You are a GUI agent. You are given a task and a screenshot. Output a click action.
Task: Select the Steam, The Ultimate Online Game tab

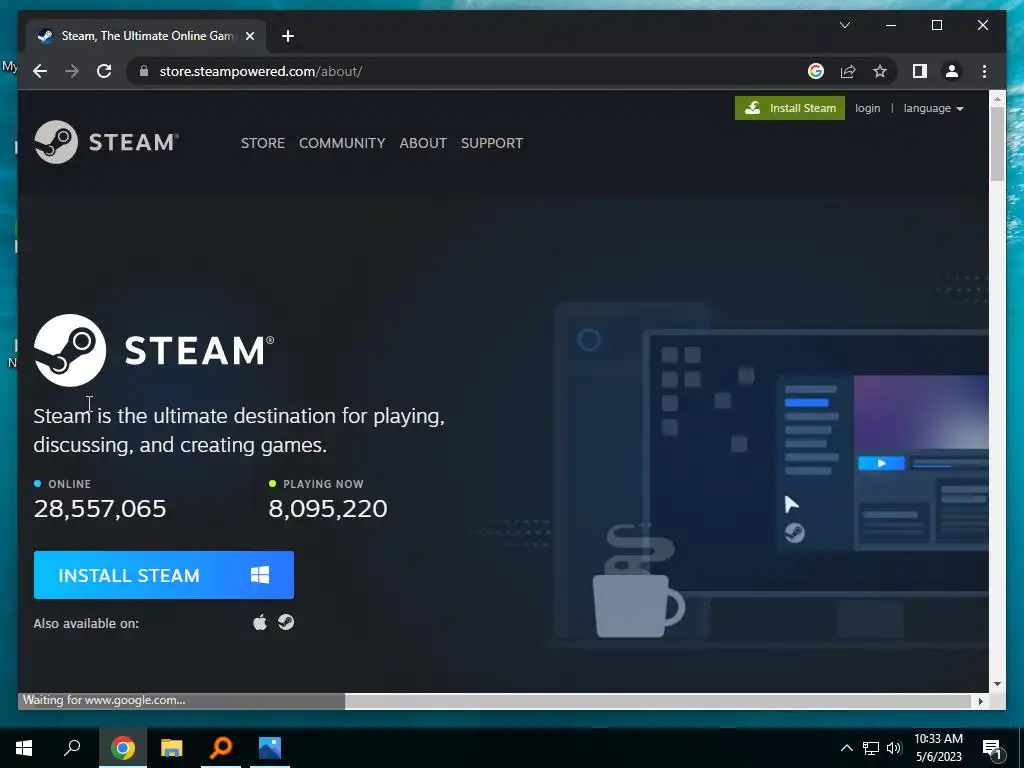(x=146, y=36)
